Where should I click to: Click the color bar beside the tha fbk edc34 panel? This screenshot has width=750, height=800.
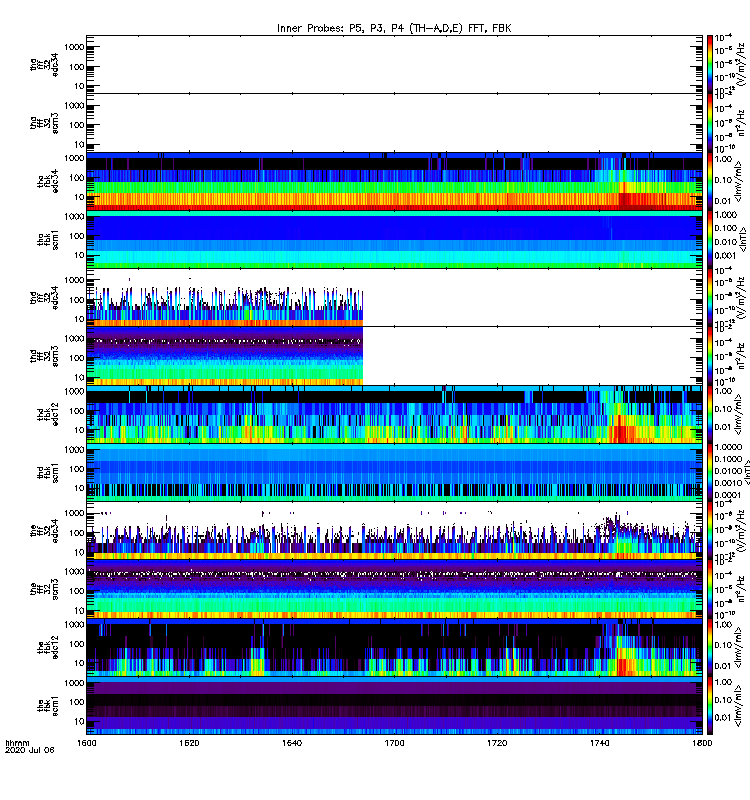coord(710,181)
